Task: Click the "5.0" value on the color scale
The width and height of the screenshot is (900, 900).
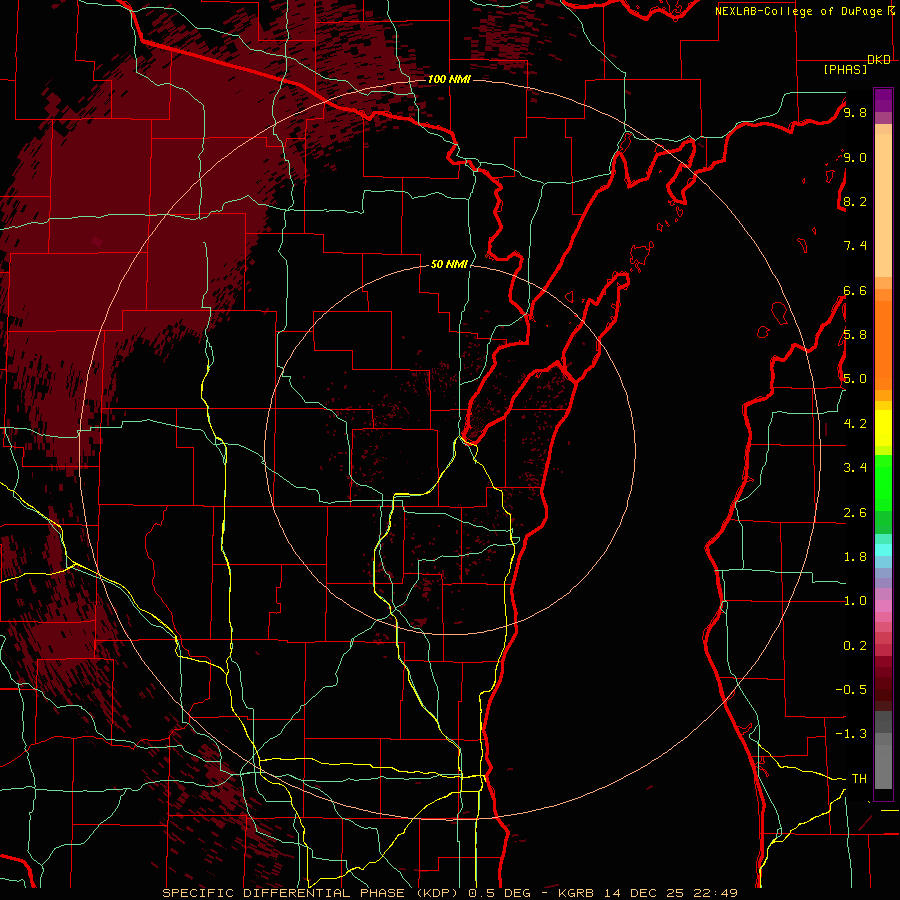Action: point(855,379)
